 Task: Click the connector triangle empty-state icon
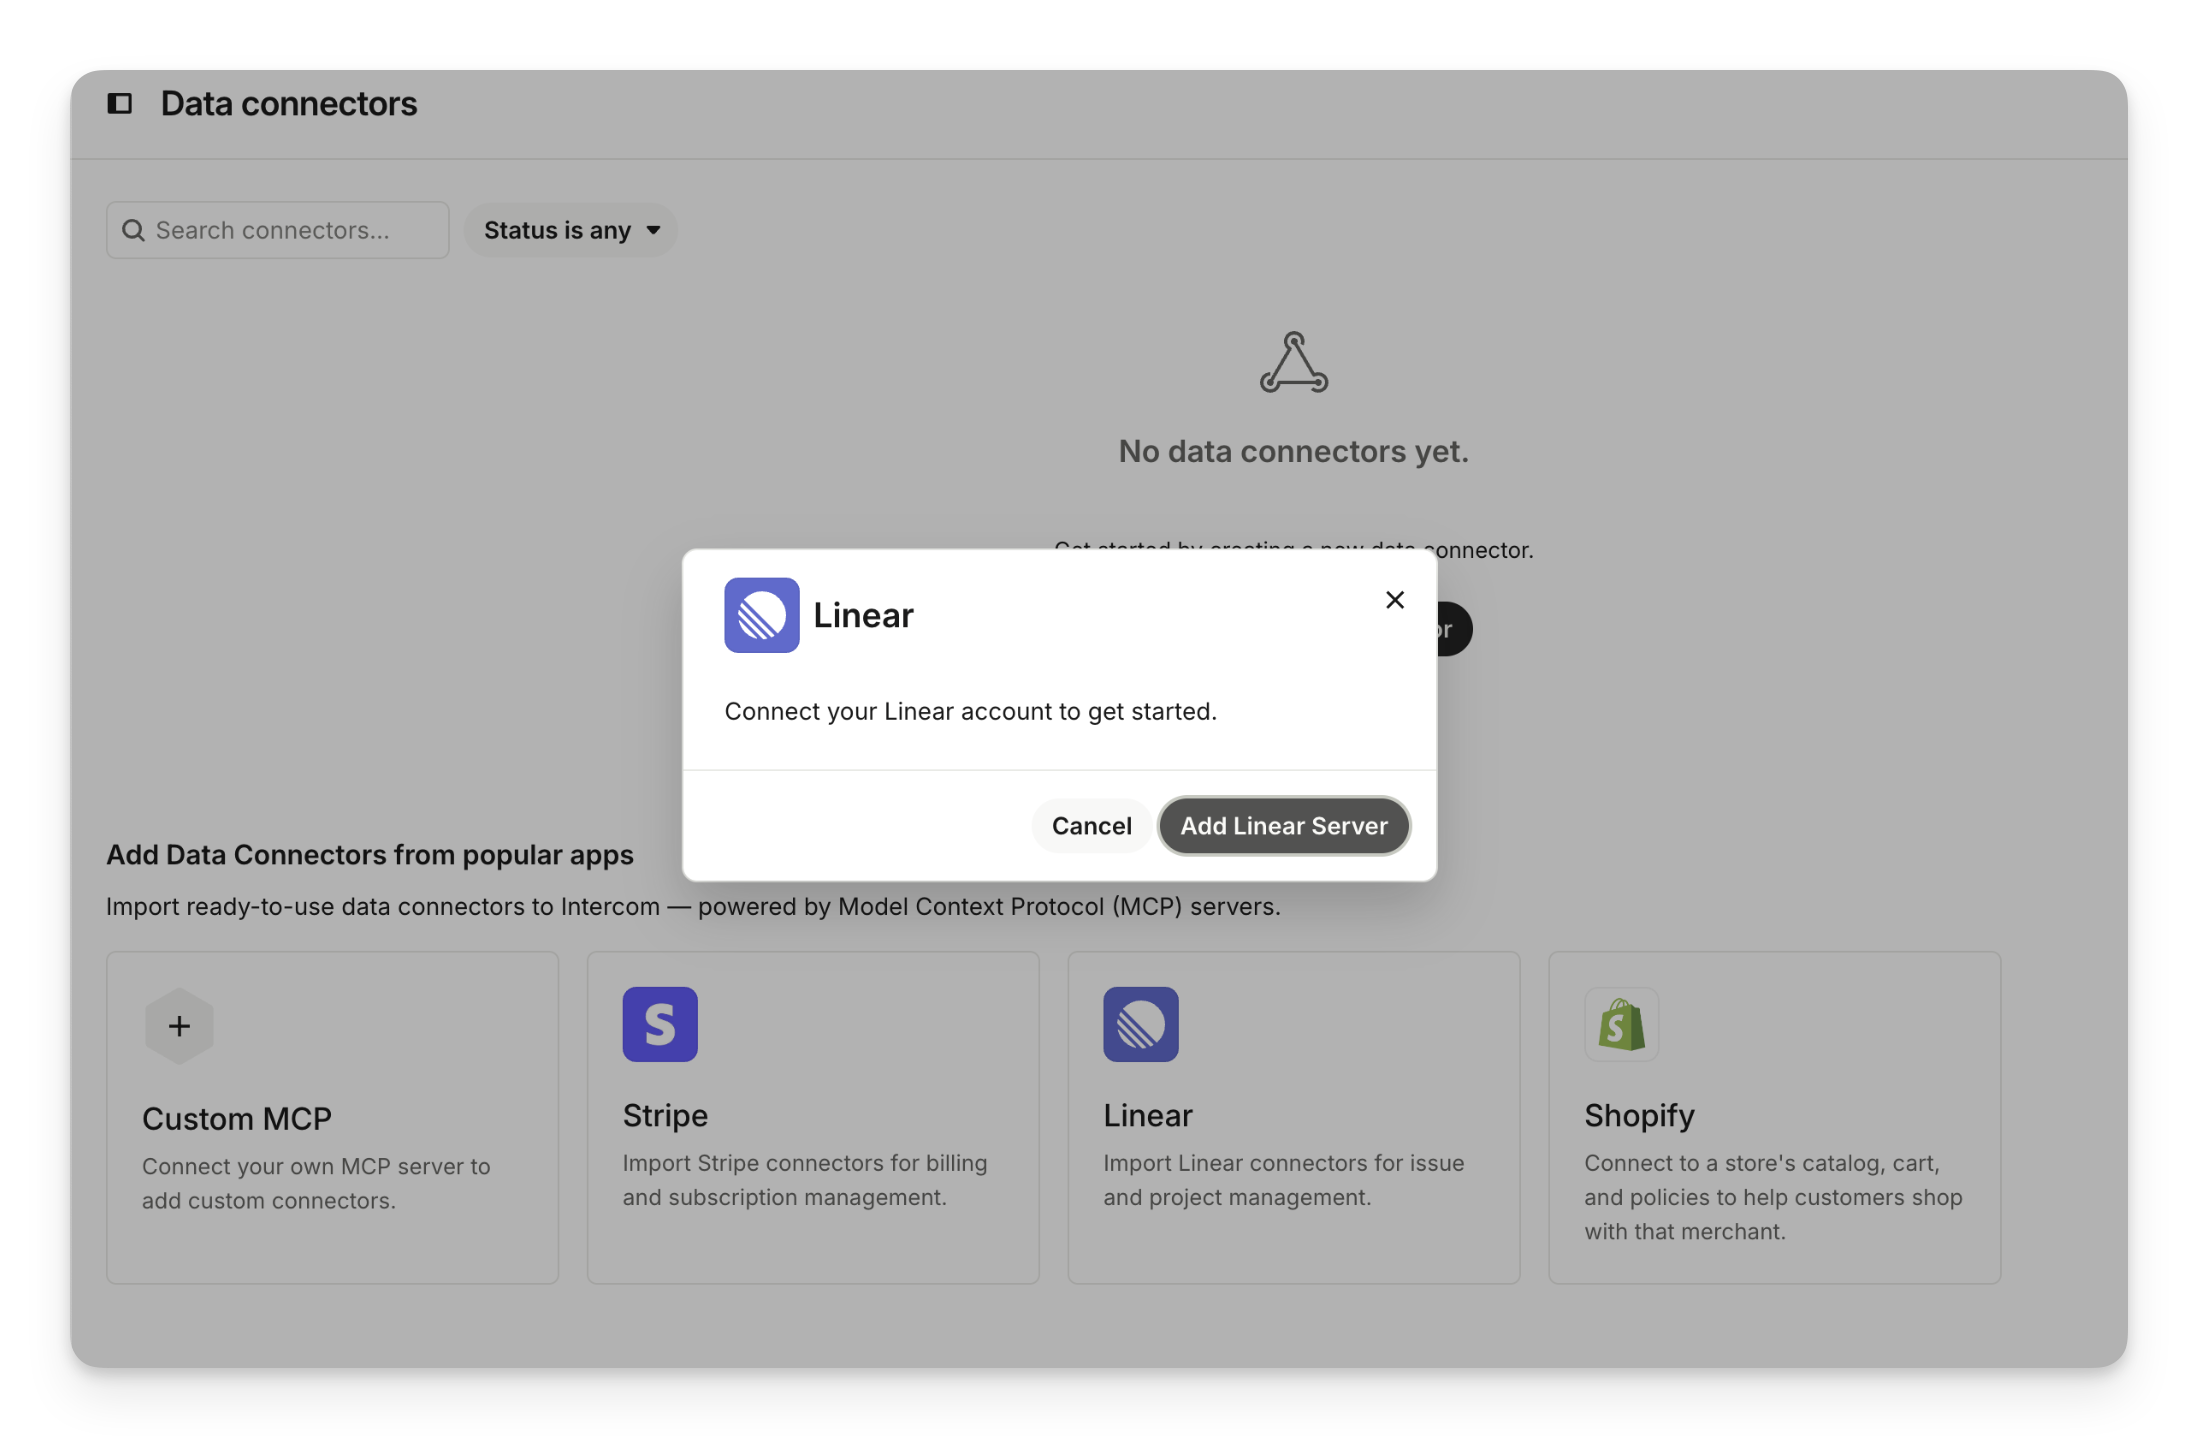1293,362
